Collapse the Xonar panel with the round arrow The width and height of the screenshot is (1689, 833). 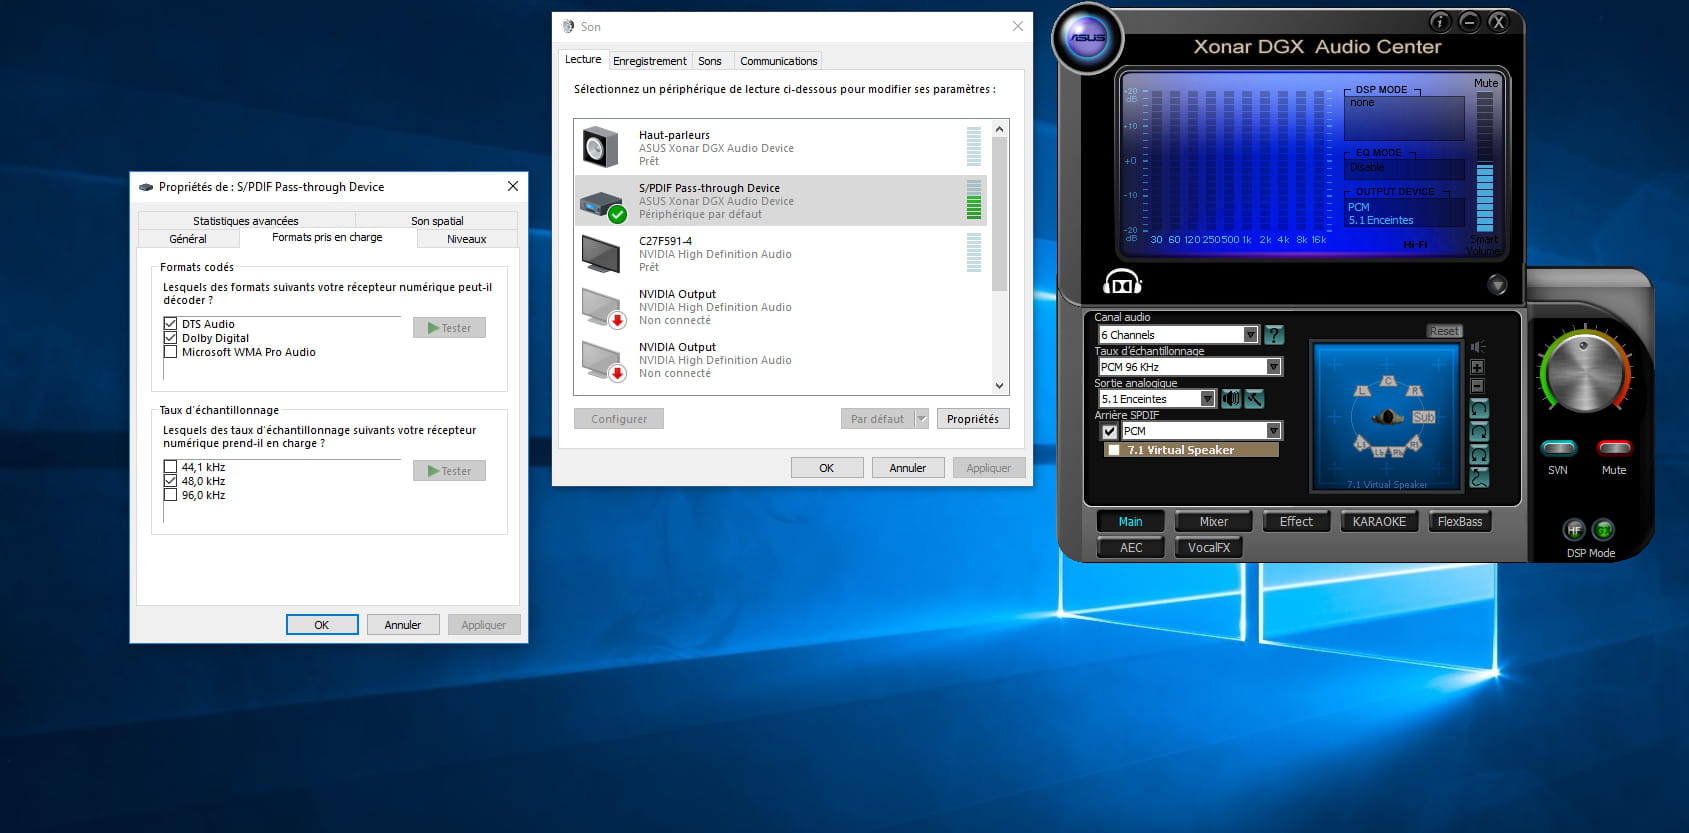click(x=1497, y=285)
